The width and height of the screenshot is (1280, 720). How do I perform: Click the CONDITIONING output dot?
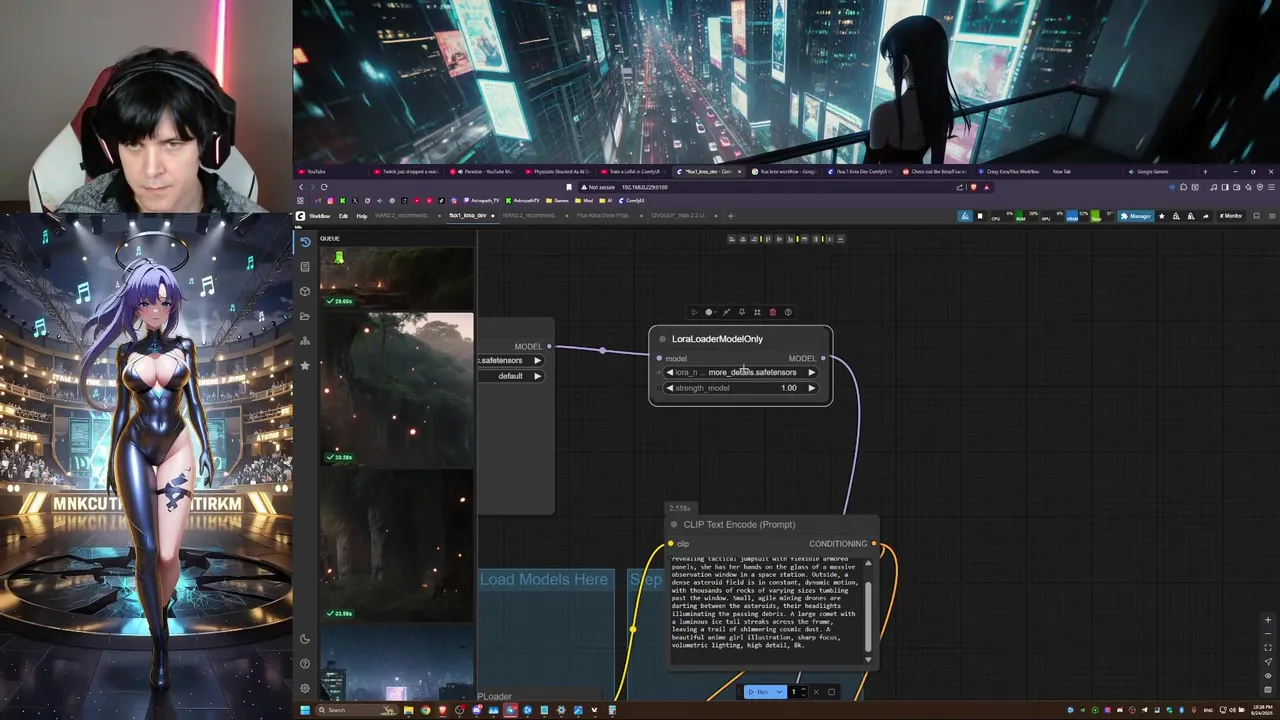(x=874, y=544)
